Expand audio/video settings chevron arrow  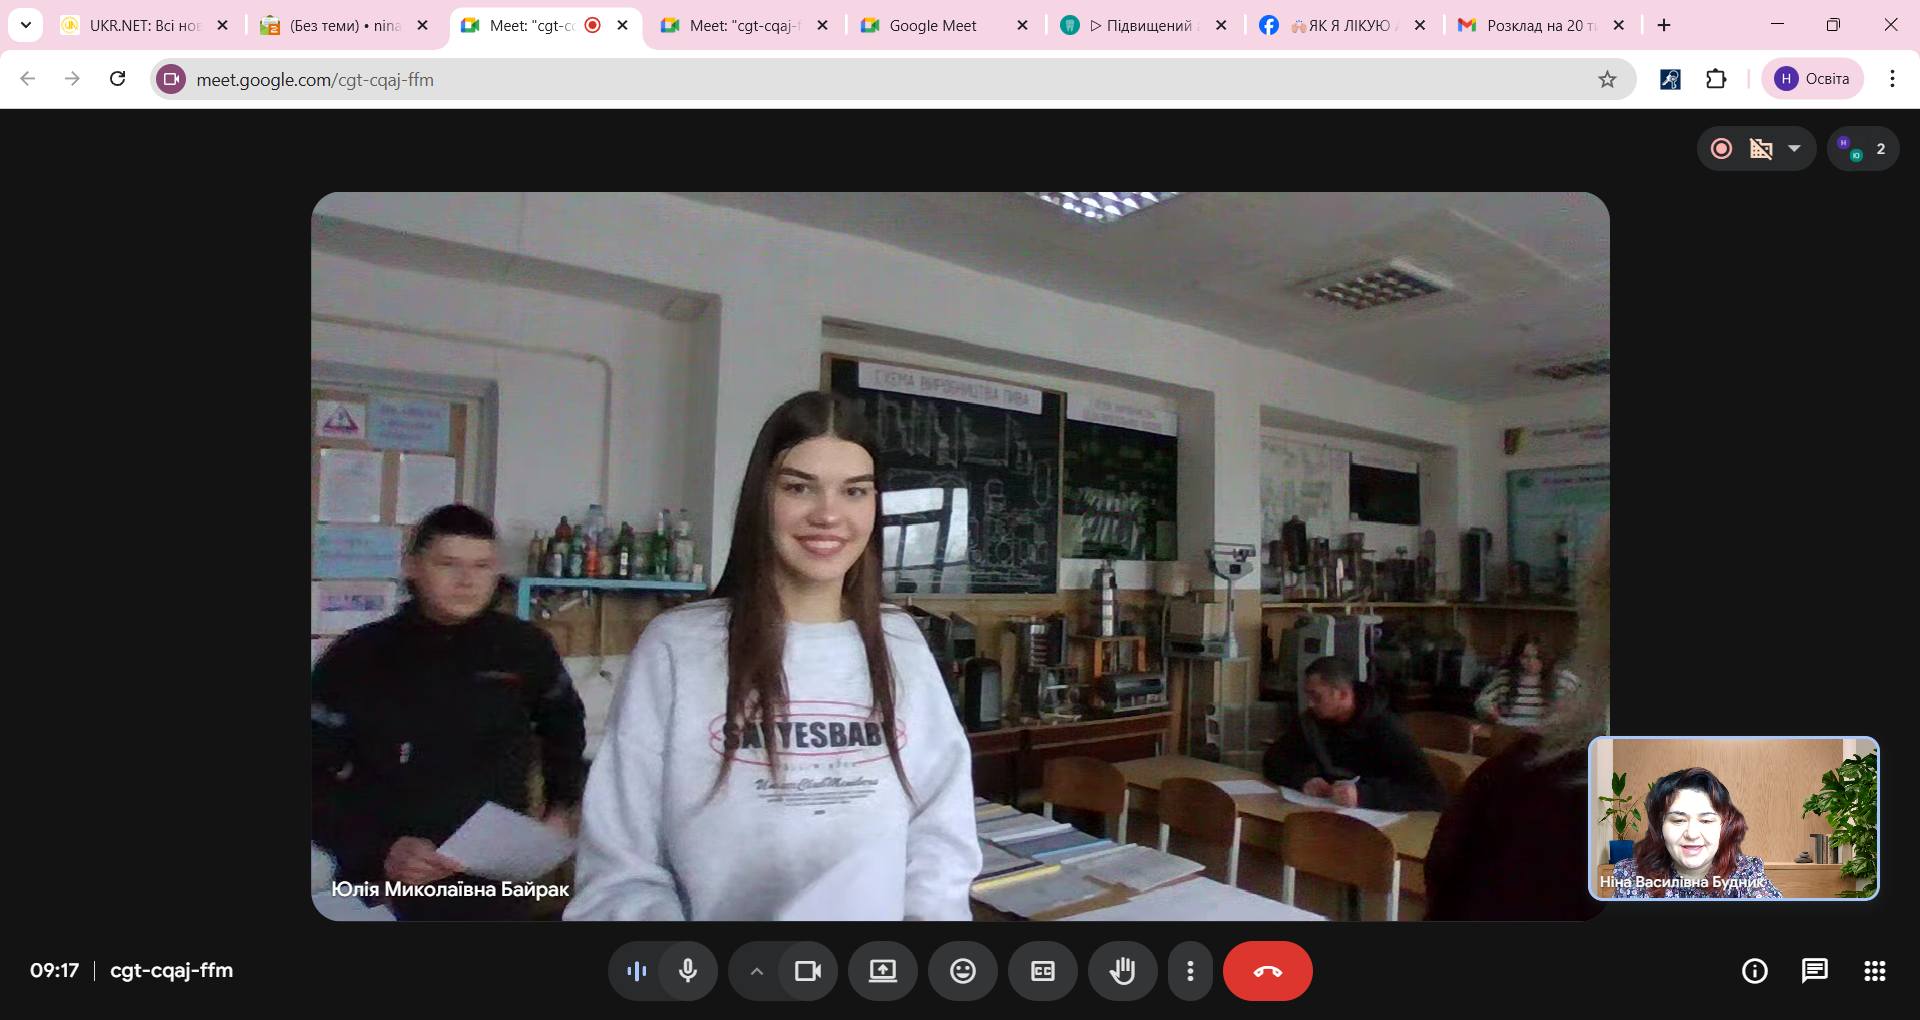point(757,971)
